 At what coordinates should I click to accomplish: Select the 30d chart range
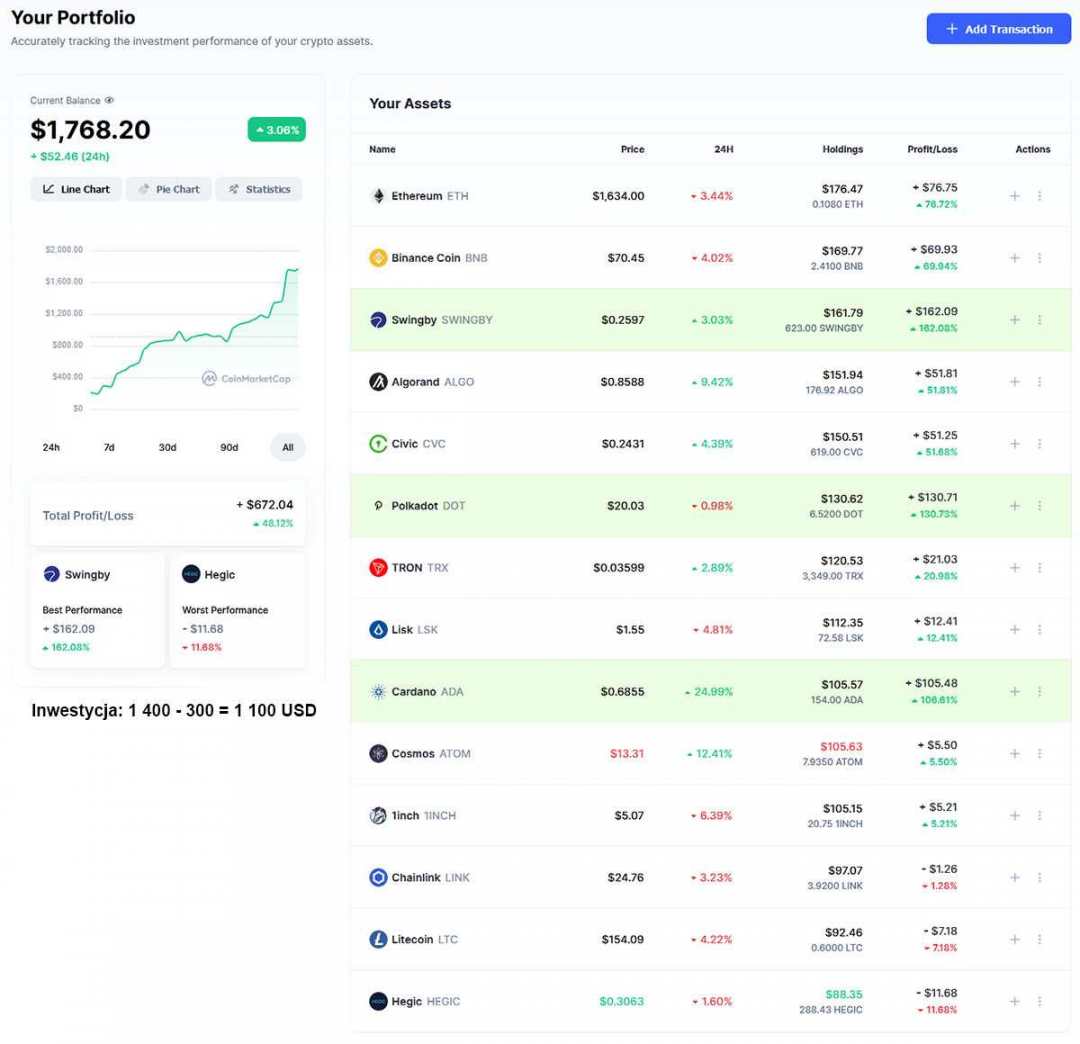pos(167,447)
